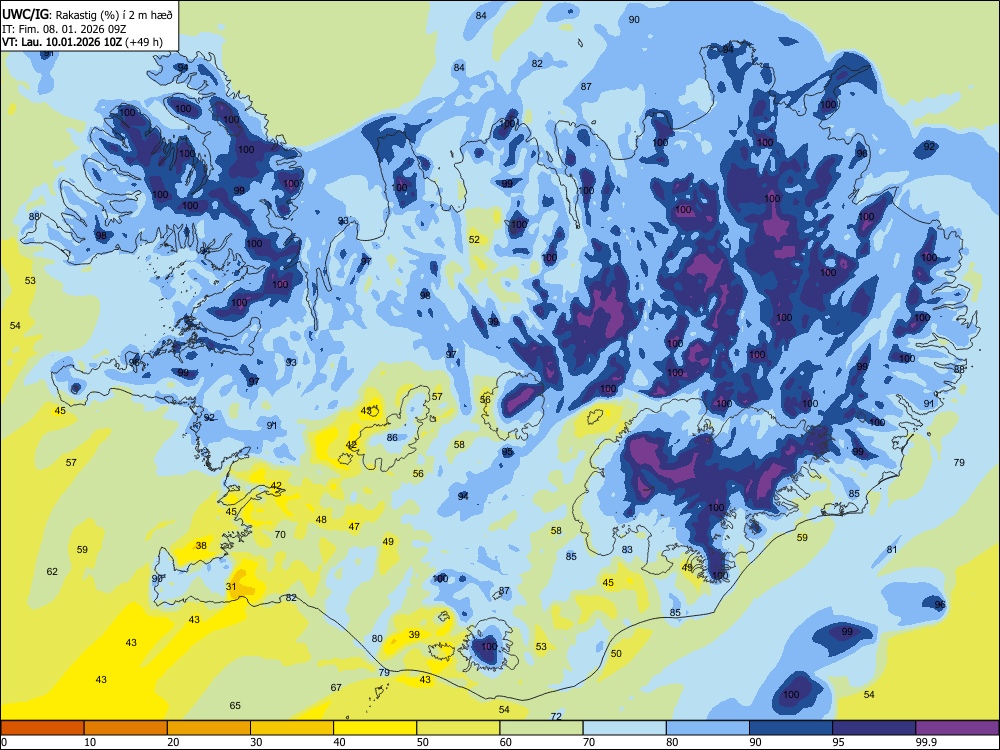Click the legend tick label '40'
The image size is (1000, 750).
pos(339,742)
